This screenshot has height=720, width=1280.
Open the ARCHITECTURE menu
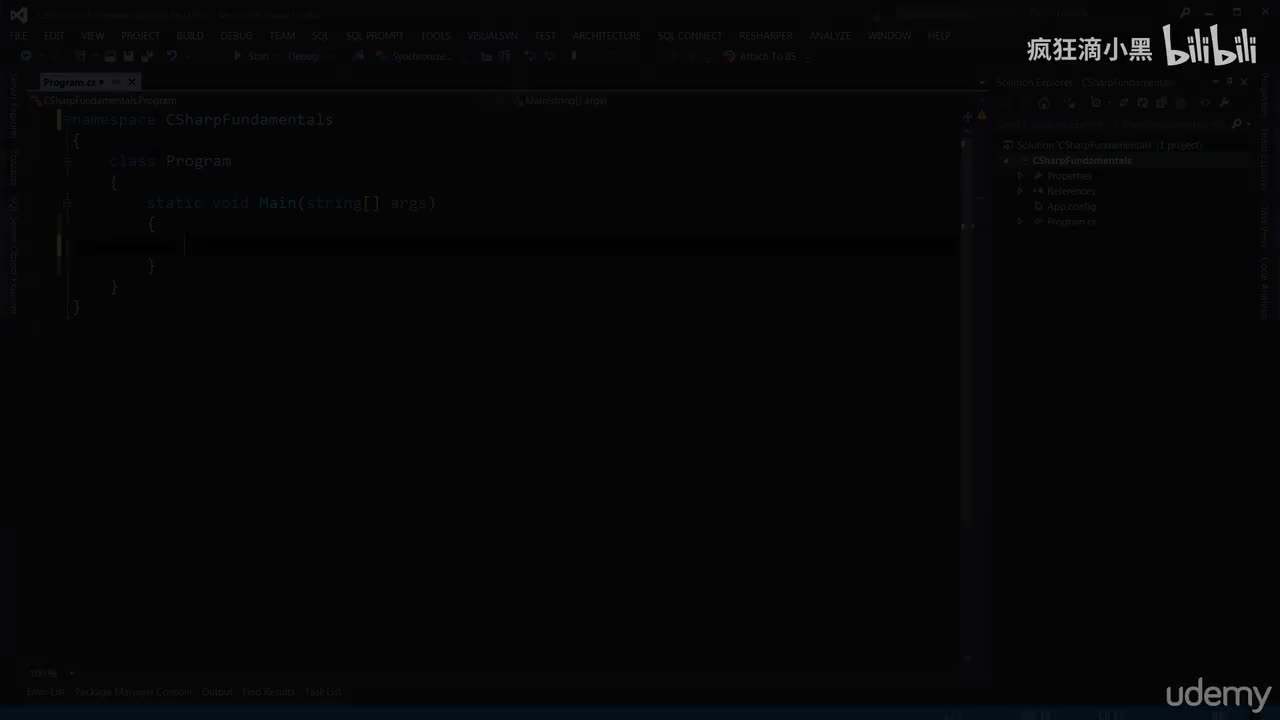pyautogui.click(x=607, y=36)
